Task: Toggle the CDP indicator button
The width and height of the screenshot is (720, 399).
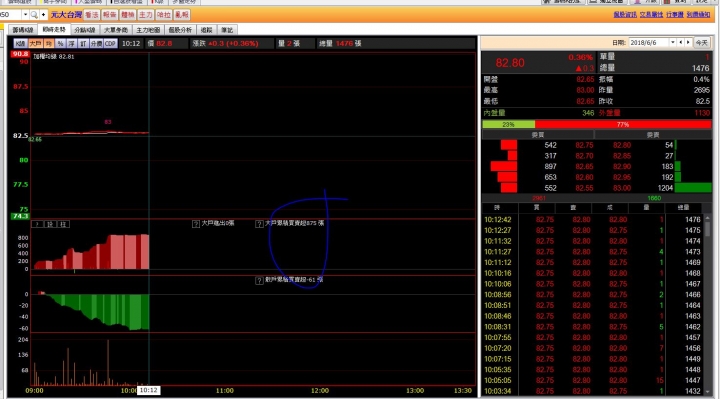Action: (110, 44)
